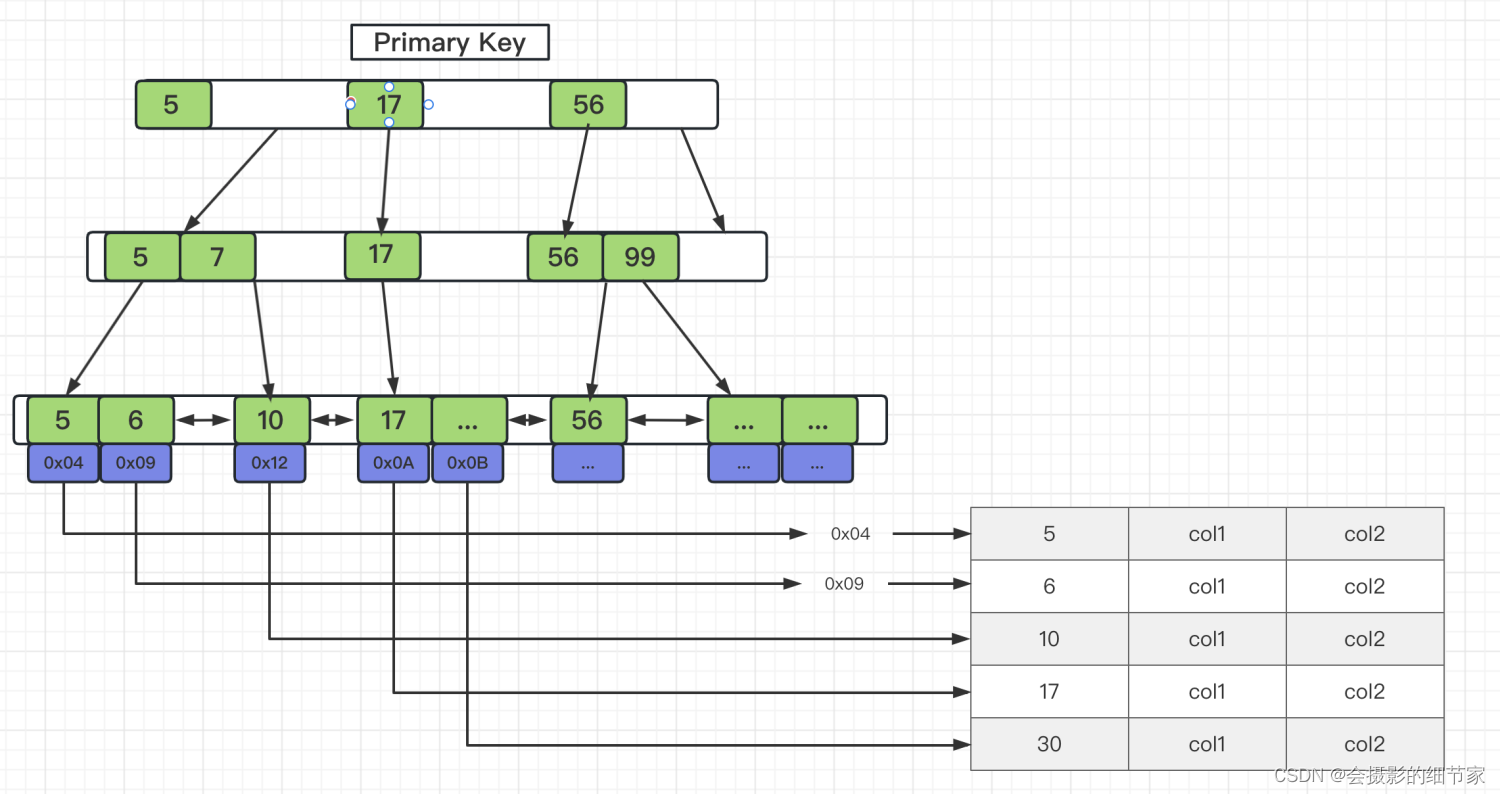
Task: Select col2 cell in the row 10
Action: click(x=1365, y=639)
